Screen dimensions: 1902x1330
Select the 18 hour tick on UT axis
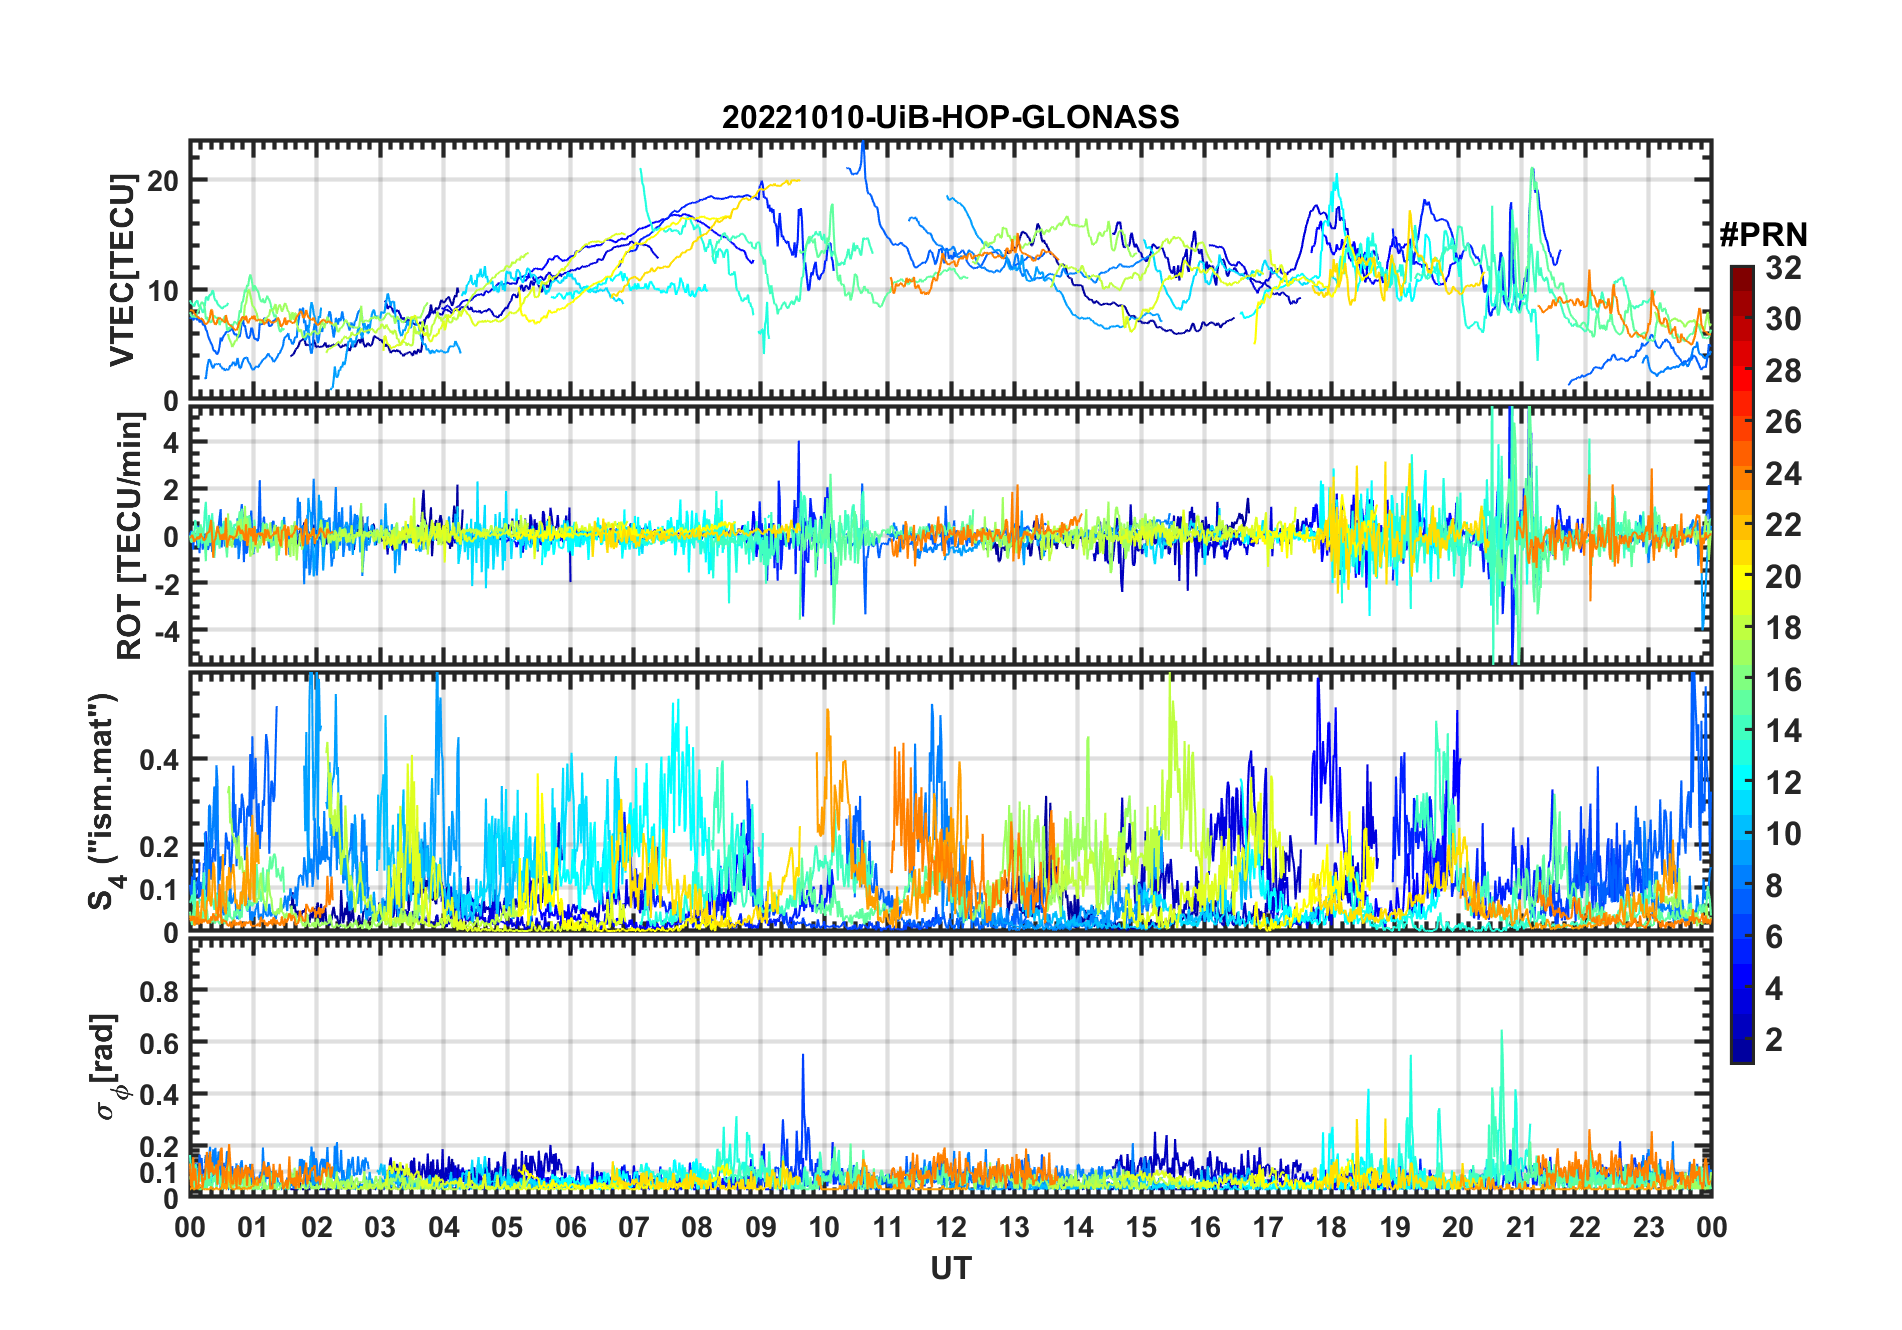pos(1331,1228)
